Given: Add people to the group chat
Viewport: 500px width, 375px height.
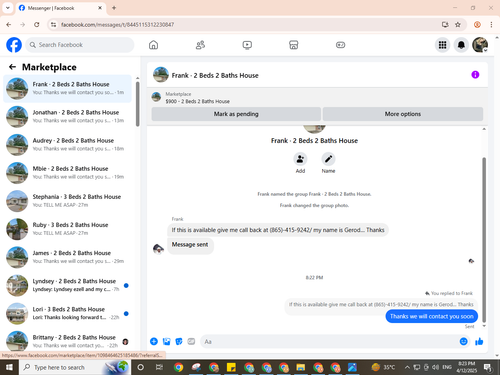Looking at the screenshot, I should (x=300, y=159).
